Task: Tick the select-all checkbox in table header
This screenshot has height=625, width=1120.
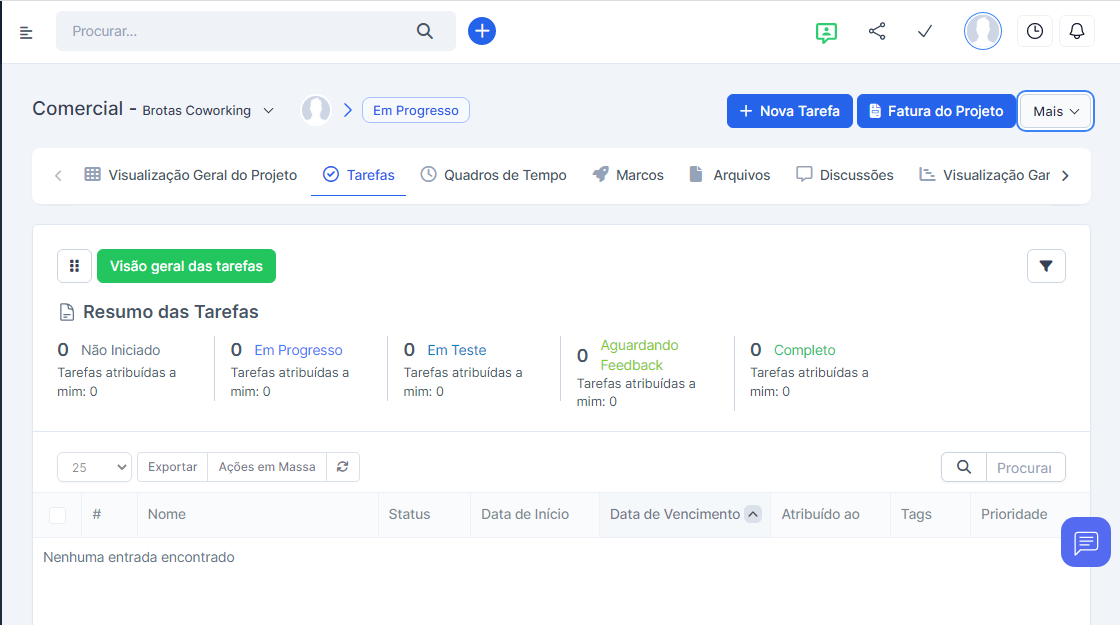Action: pos(58,515)
